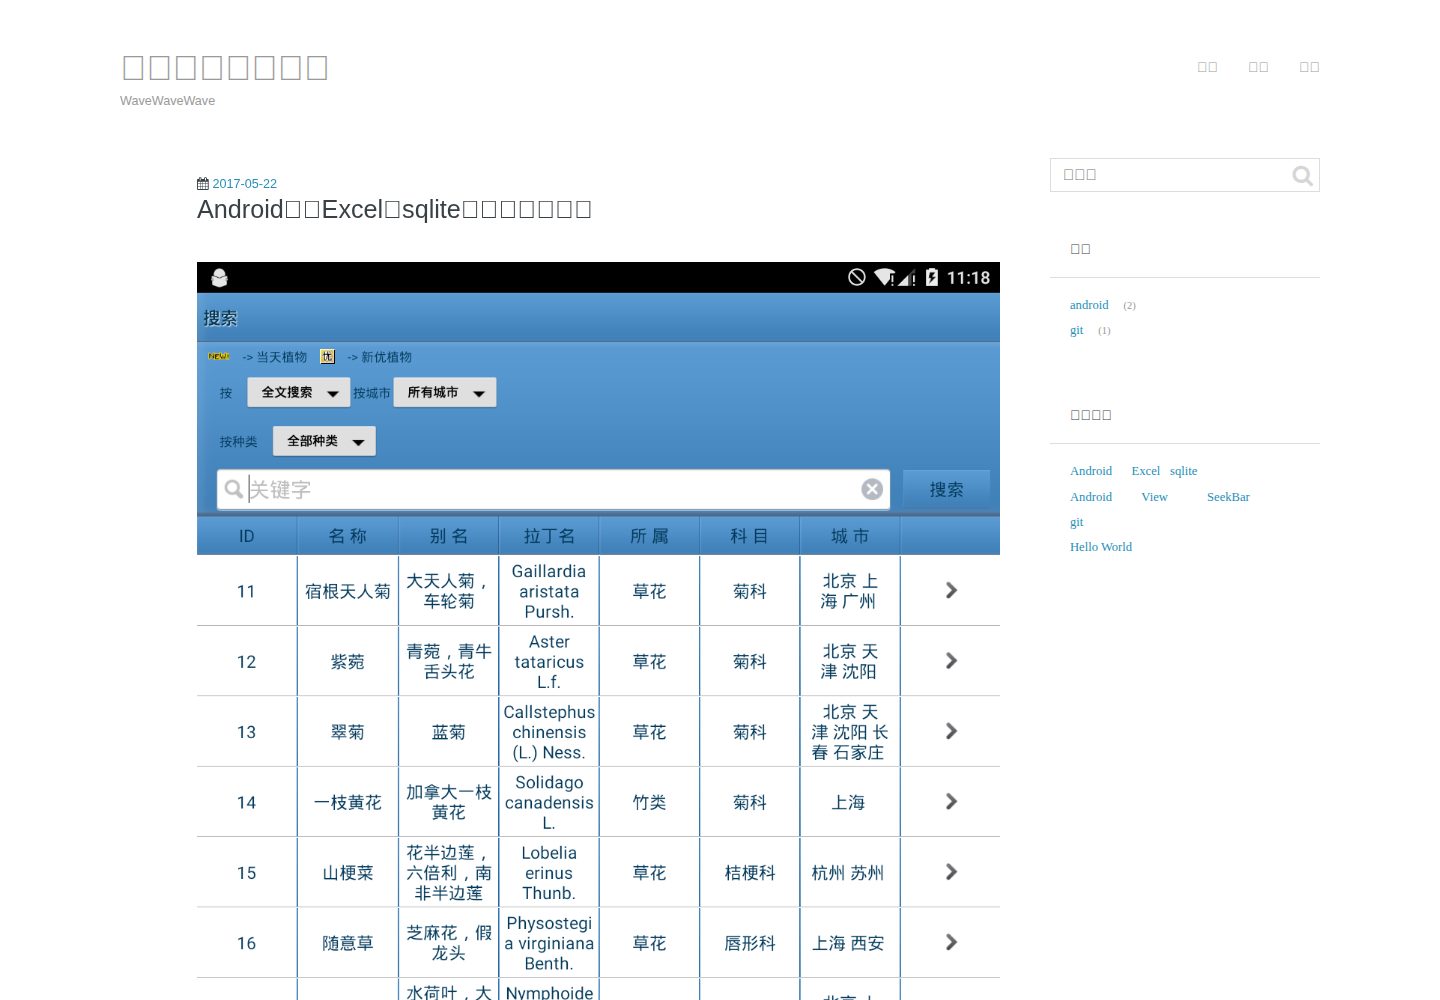Click the 桔梗科 family cell
Image resolution: width=1440 pixels, height=1000 pixels.
750,873
